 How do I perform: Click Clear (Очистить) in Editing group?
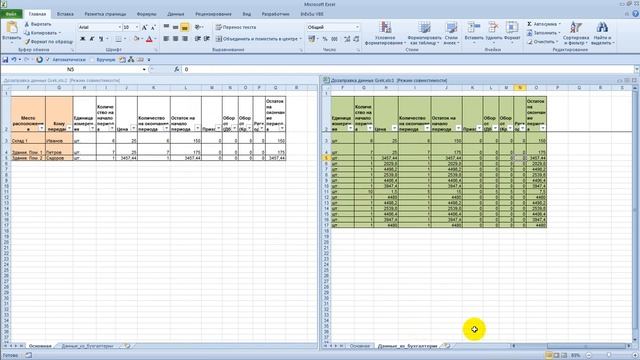click(542, 42)
